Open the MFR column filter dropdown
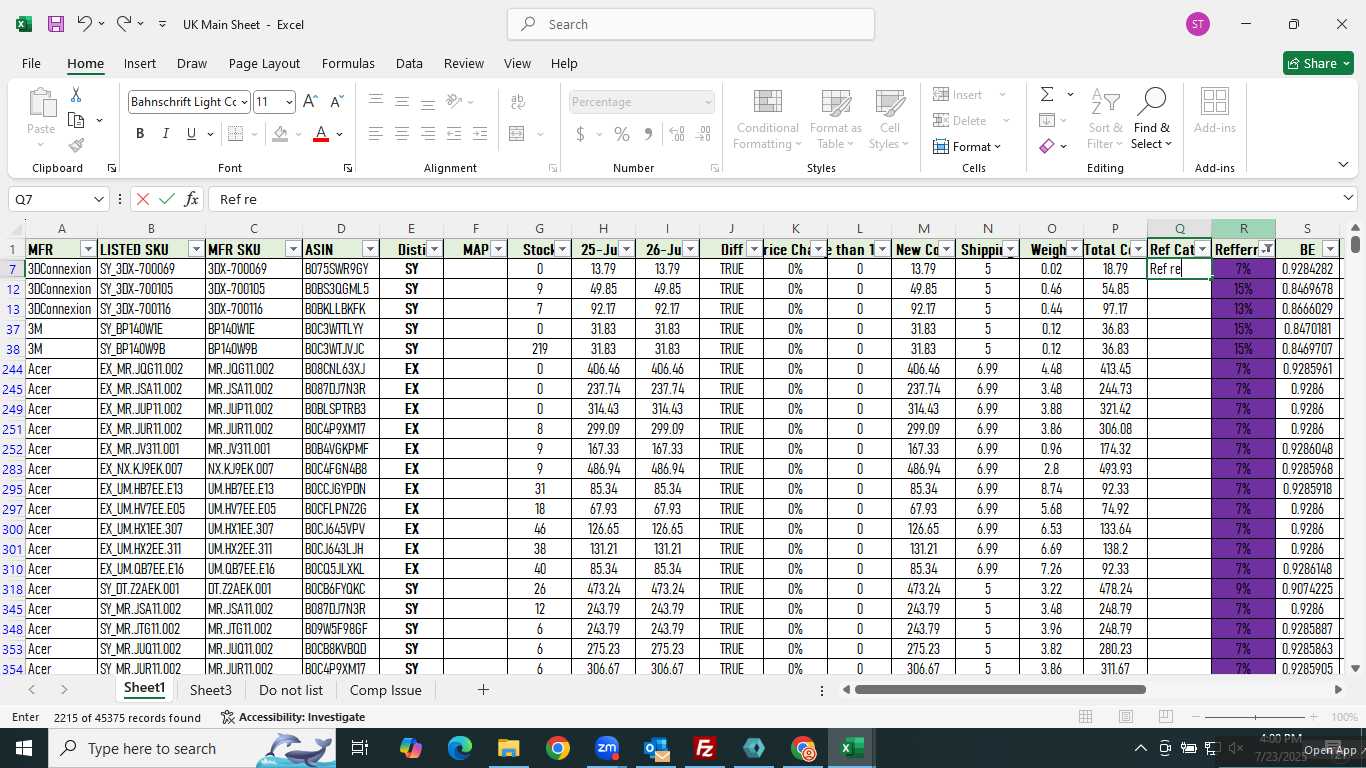This screenshot has width=1366, height=768. coord(88,249)
